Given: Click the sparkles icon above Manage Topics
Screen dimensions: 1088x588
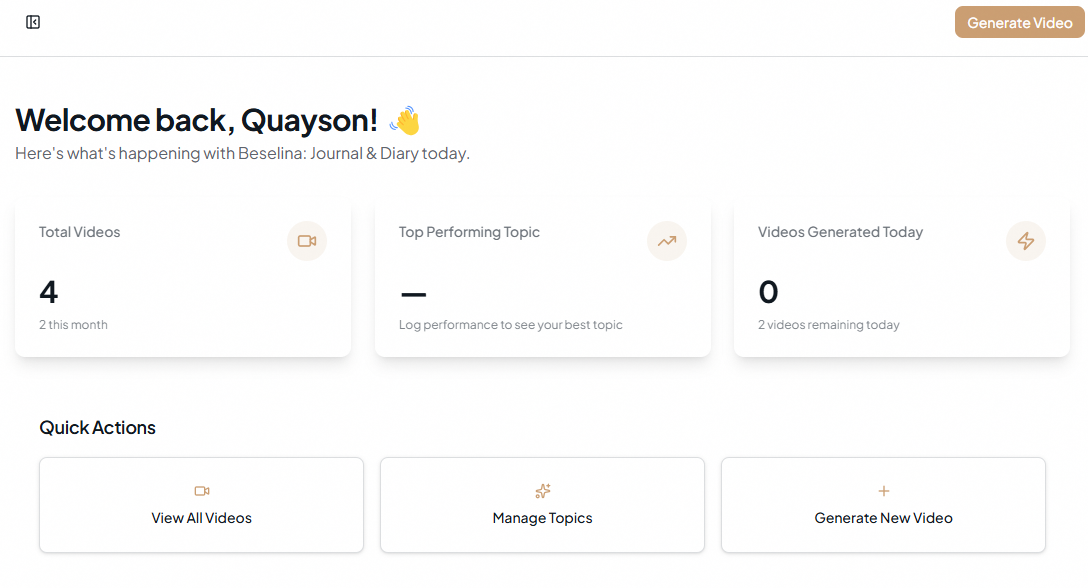Looking at the screenshot, I should pos(543,491).
